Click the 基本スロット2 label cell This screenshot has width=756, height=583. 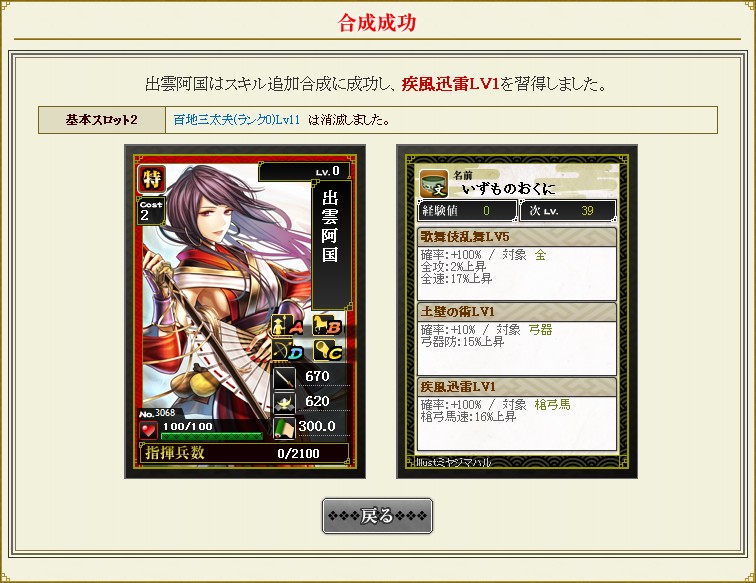(x=102, y=120)
